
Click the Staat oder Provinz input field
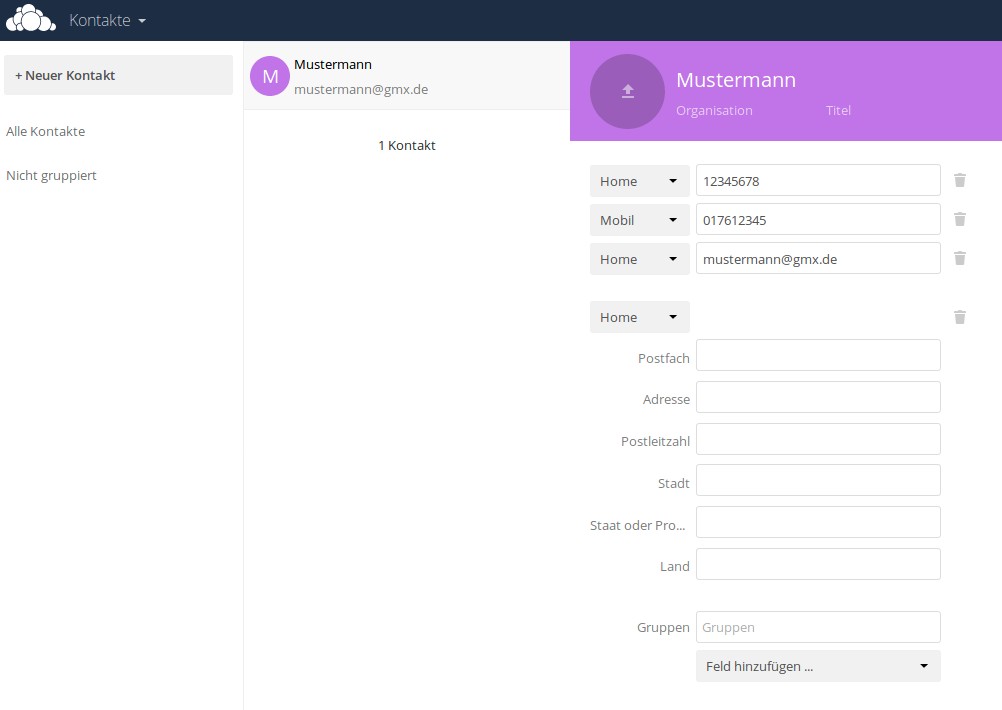[818, 523]
